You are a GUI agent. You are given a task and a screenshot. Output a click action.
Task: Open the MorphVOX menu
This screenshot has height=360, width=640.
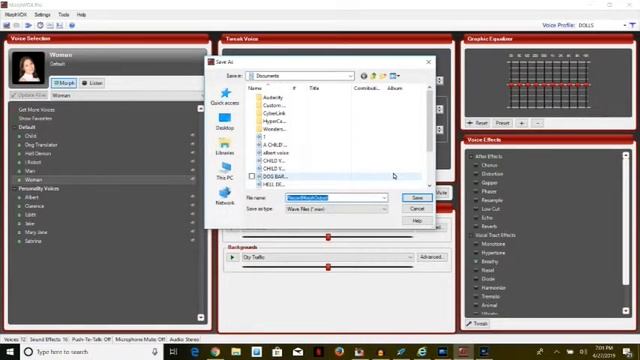(16, 15)
